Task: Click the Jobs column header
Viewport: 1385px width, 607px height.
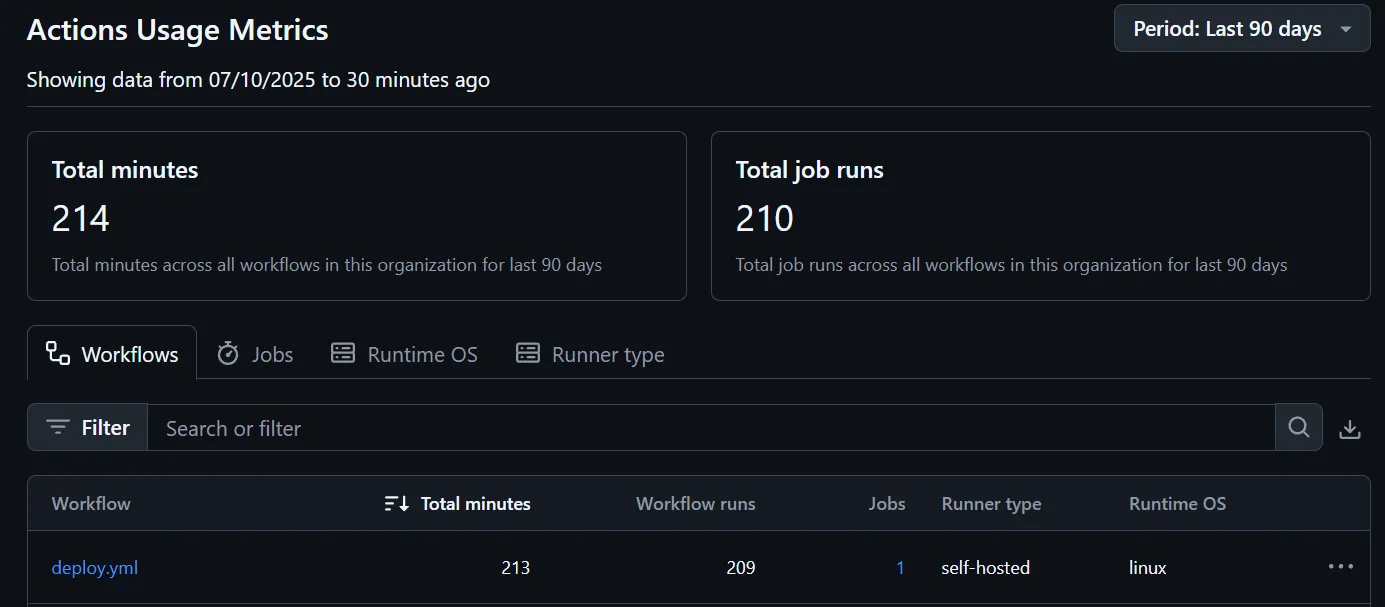Action: tap(887, 504)
